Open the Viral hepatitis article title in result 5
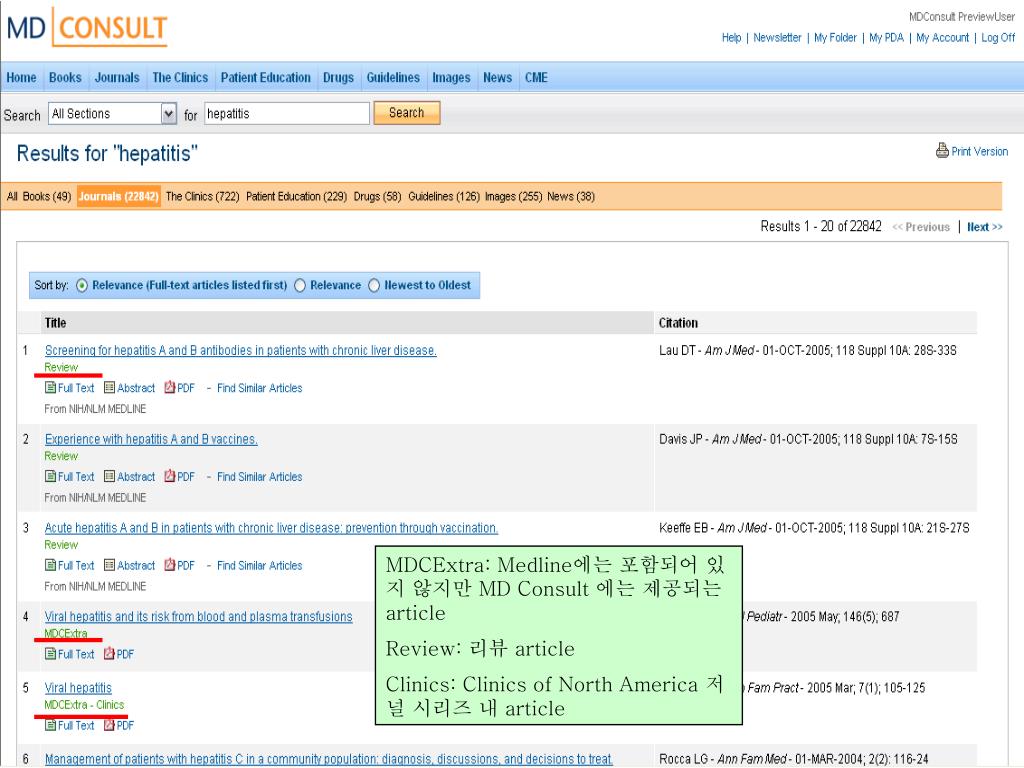The height and width of the screenshot is (768, 1024). click(x=78, y=688)
